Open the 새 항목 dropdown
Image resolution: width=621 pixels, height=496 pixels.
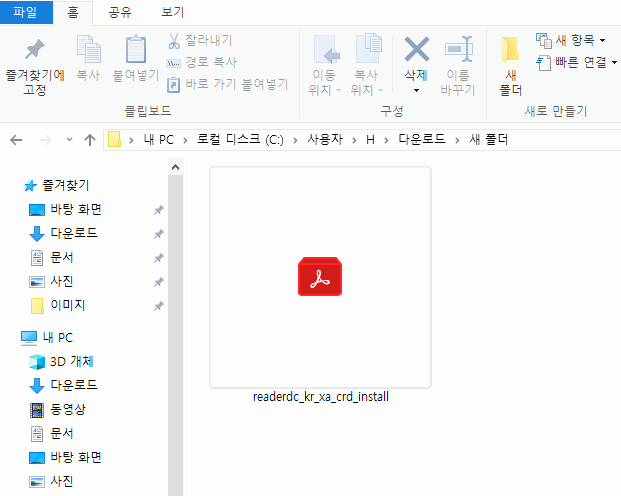click(571, 40)
